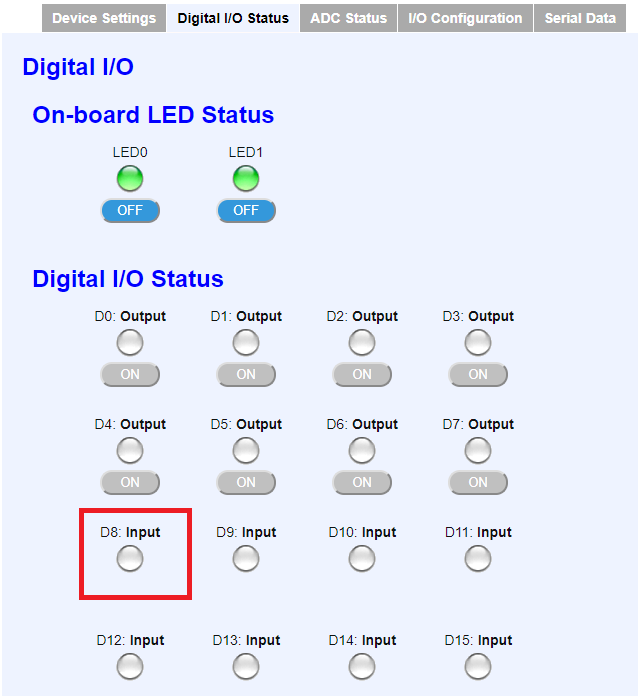638x696 pixels.
Task: Click the 'LED1' label text
Action: 246,152
